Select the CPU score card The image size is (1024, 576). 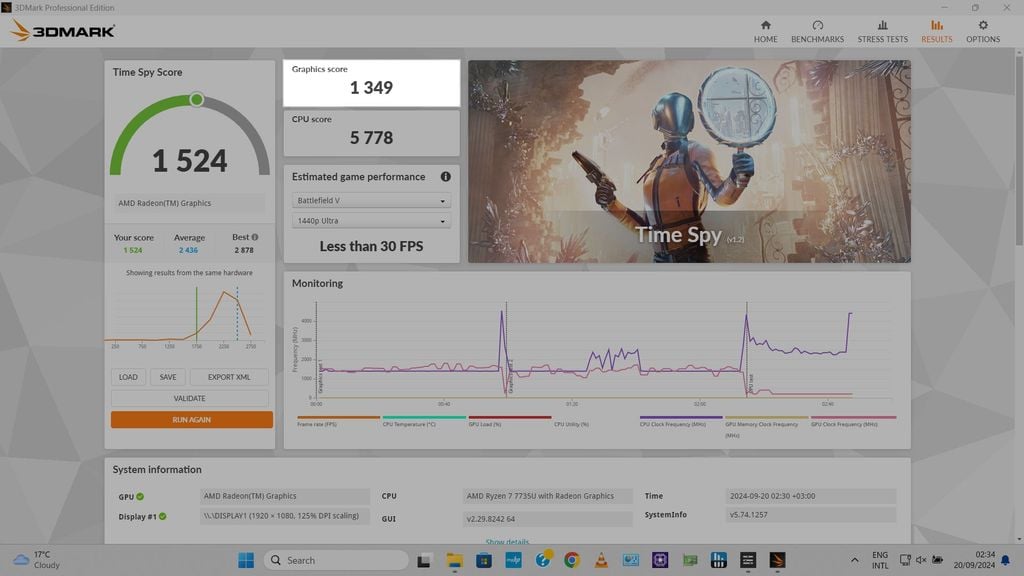[x=371, y=133]
